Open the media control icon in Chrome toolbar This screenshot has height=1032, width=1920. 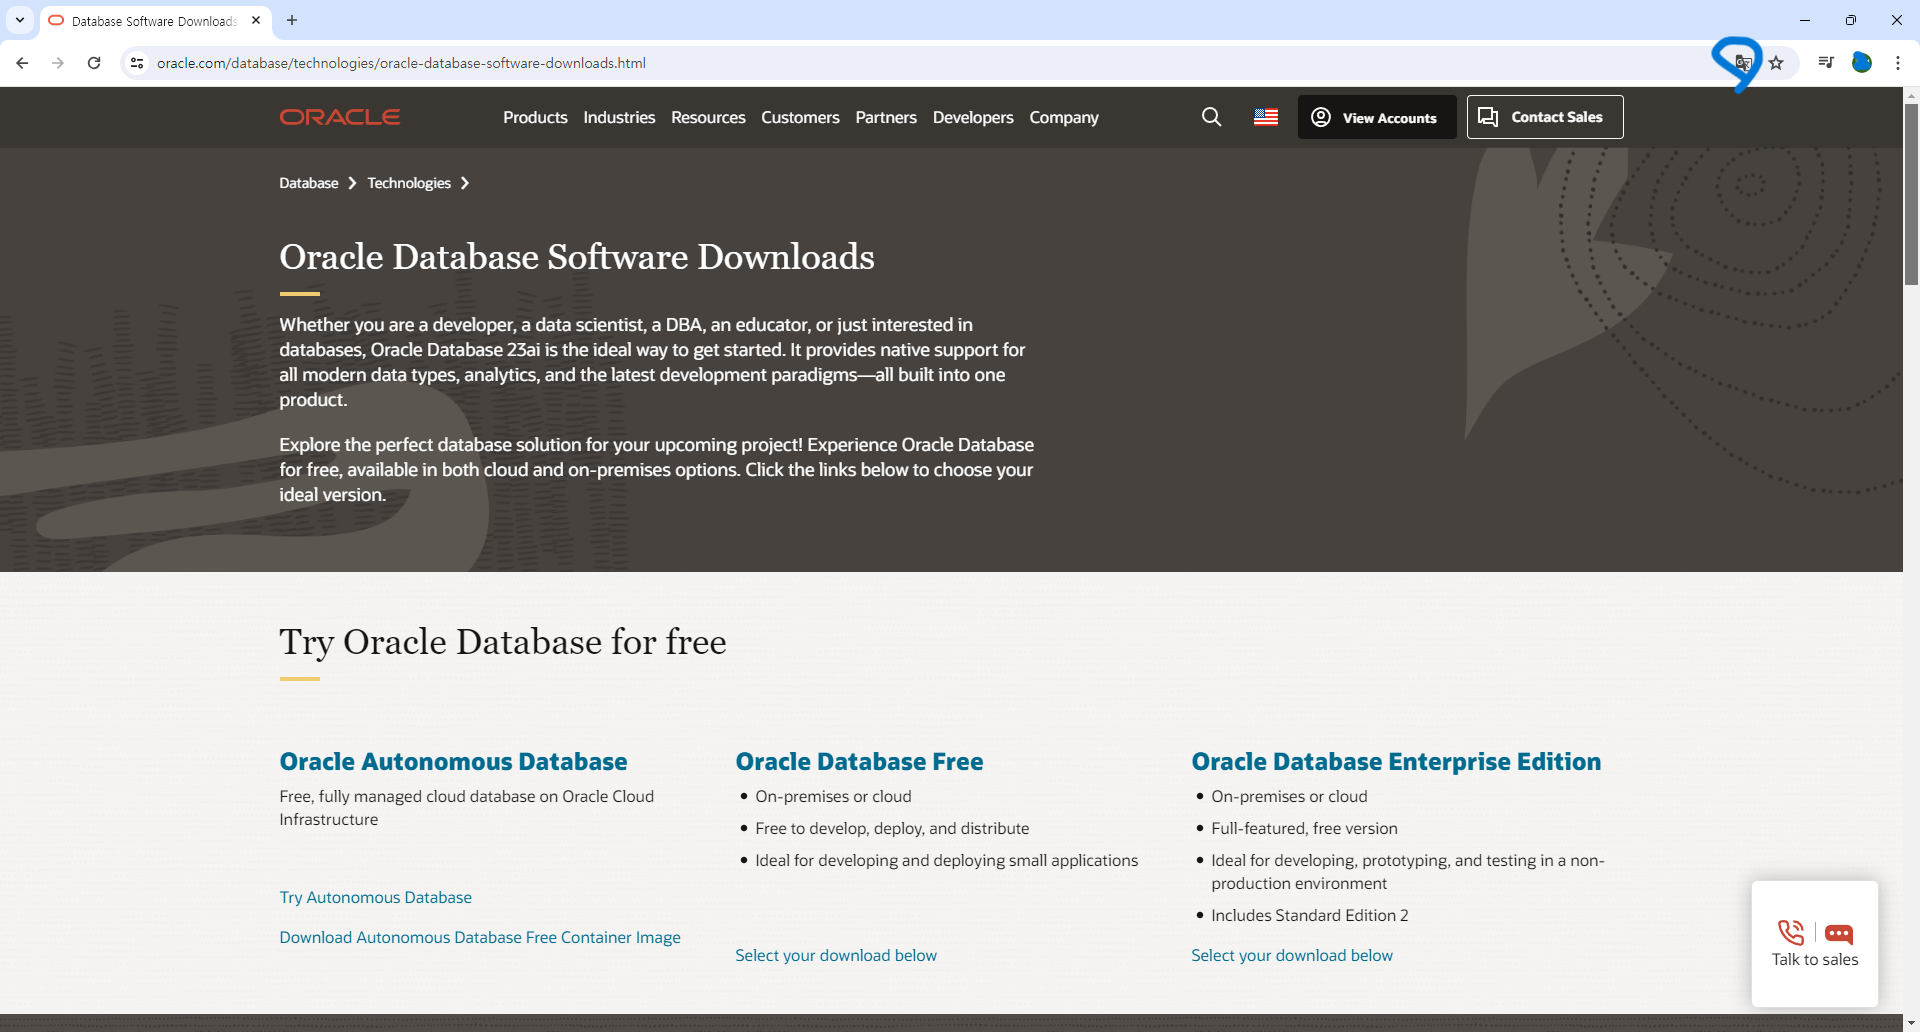pos(1826,63)
